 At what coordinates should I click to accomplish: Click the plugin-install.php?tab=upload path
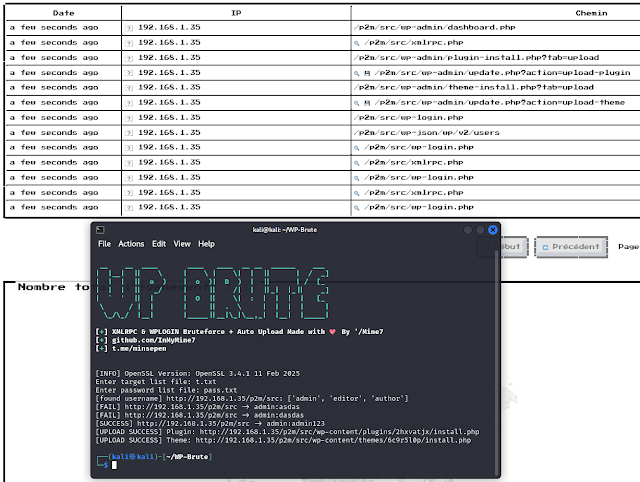(476, 58)
